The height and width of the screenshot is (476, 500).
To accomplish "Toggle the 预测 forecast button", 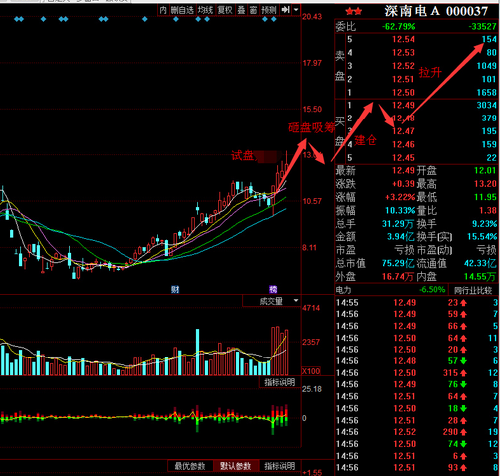I will click(x=269, y=10).
